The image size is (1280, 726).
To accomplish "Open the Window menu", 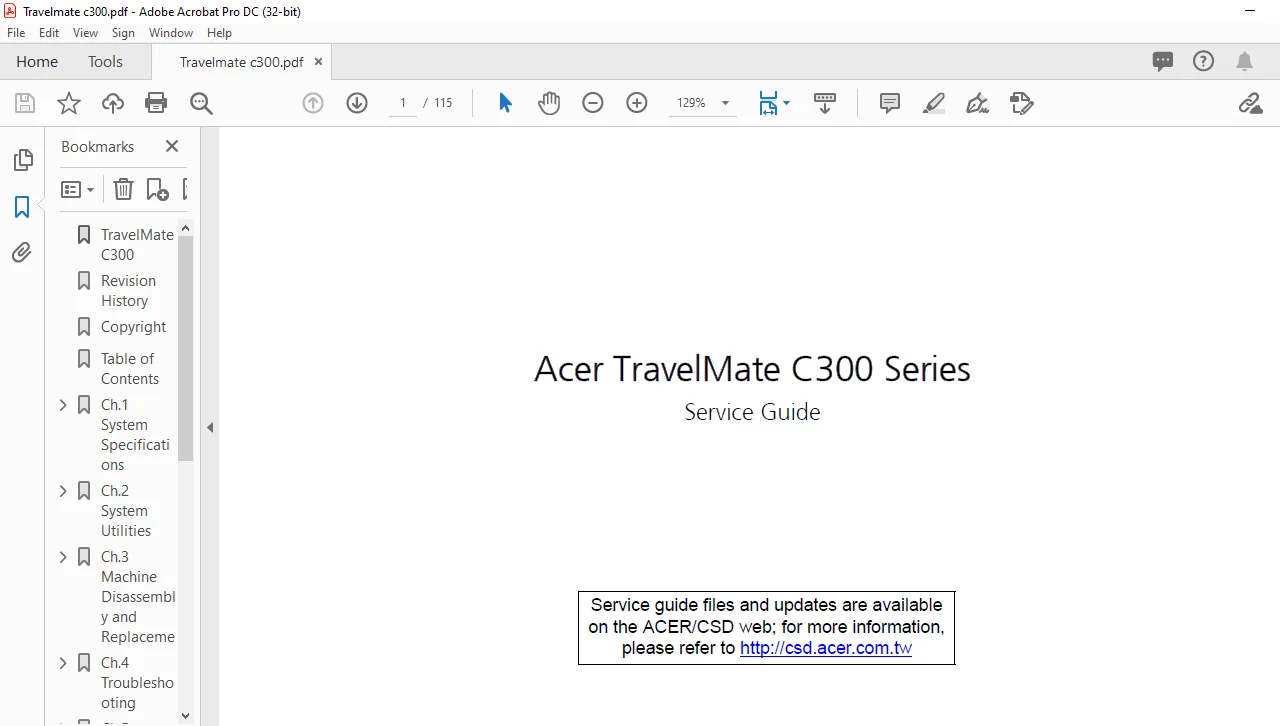I will 171,33.
